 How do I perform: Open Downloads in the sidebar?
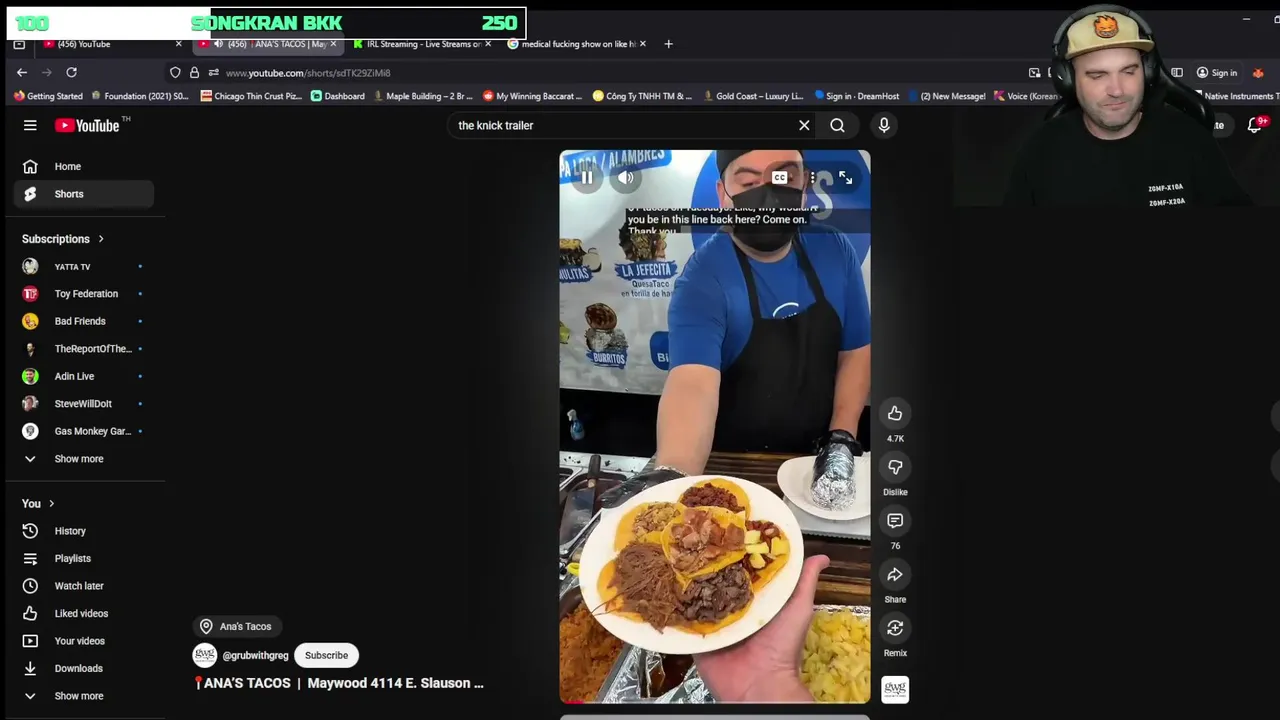(x=84, y=668)
